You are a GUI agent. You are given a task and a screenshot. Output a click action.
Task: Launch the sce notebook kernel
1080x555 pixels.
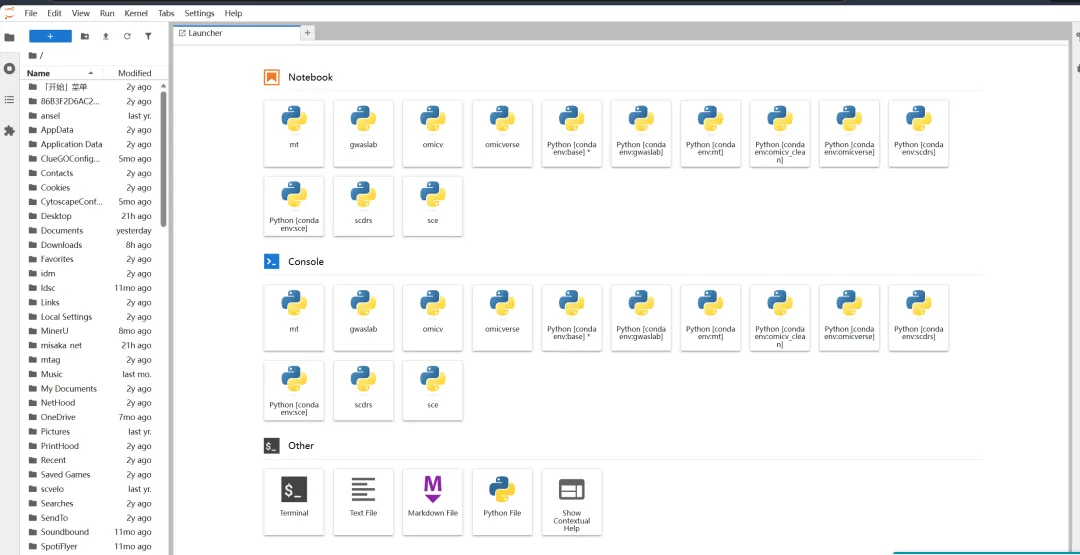pyautogui.click(x=433, y=207)
